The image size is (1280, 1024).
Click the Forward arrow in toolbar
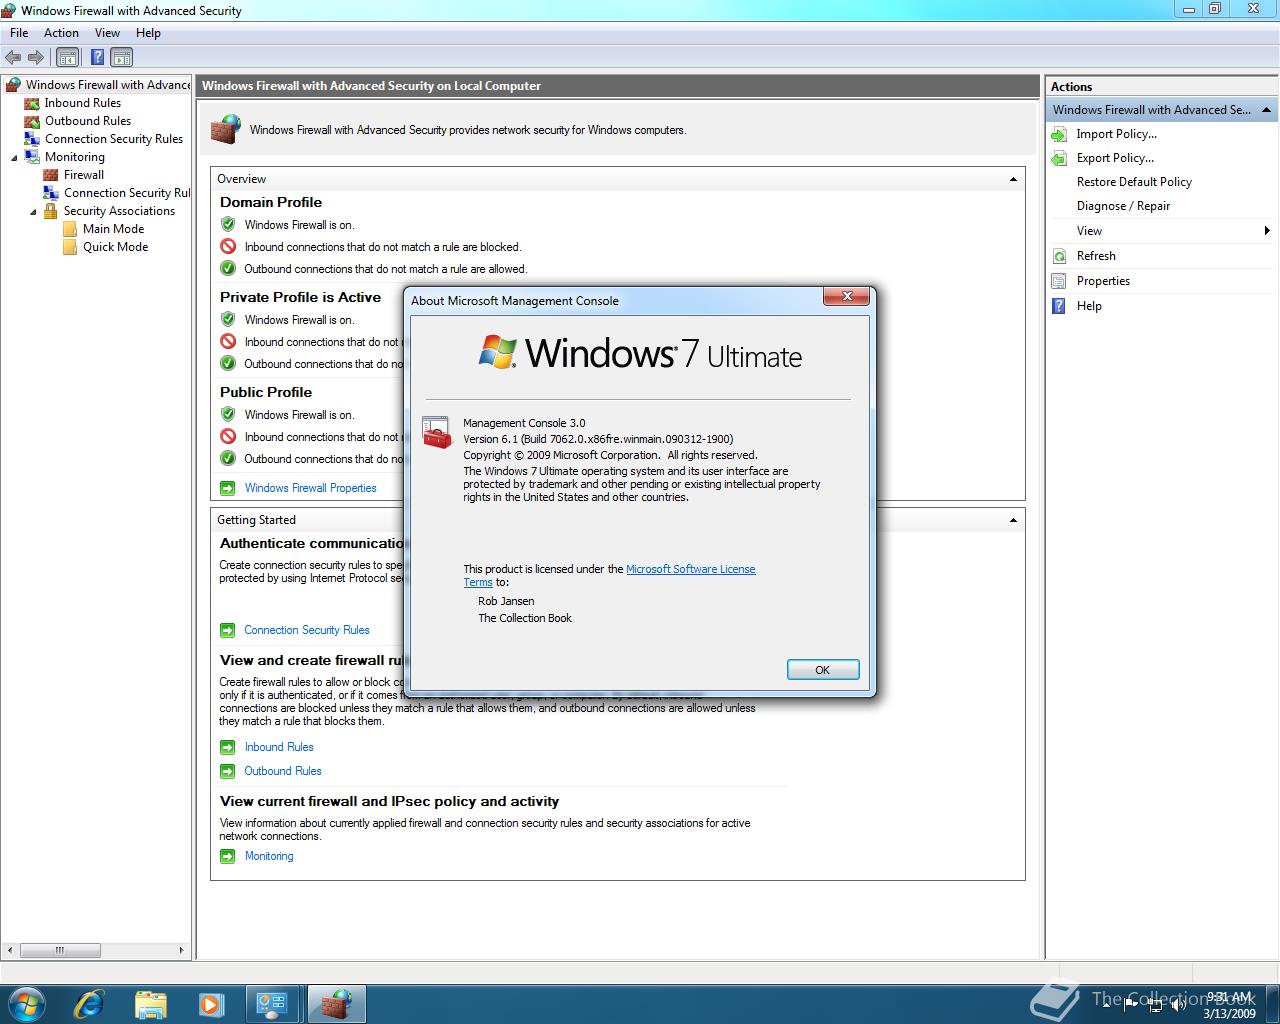pos(36,57)
